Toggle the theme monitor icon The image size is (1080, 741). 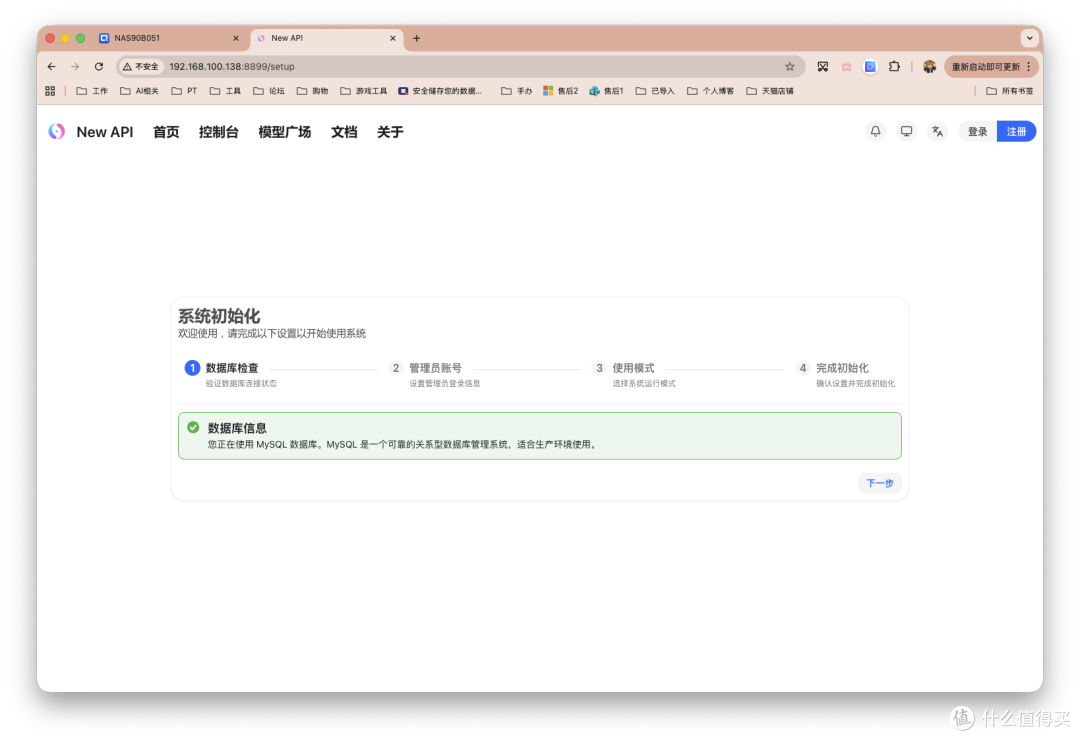tap(906, 132)
